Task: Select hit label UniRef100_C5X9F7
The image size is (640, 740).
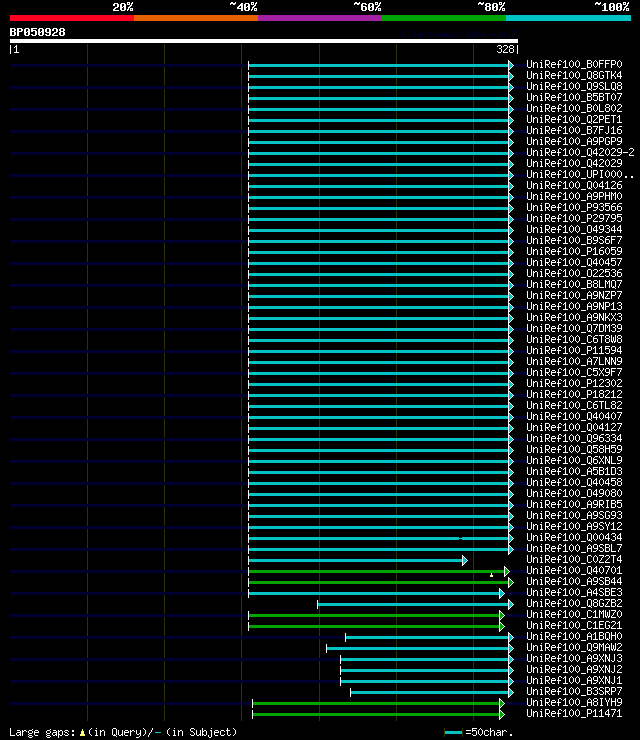Action: (x=574, y=373)
